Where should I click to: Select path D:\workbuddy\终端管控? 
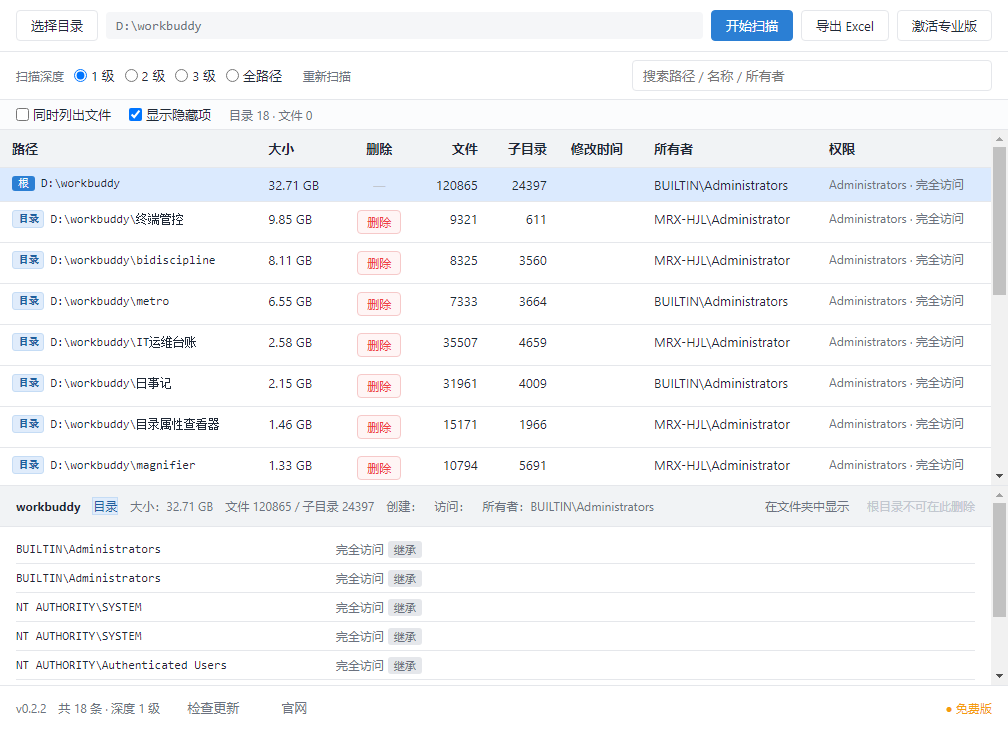pos(117,219)
